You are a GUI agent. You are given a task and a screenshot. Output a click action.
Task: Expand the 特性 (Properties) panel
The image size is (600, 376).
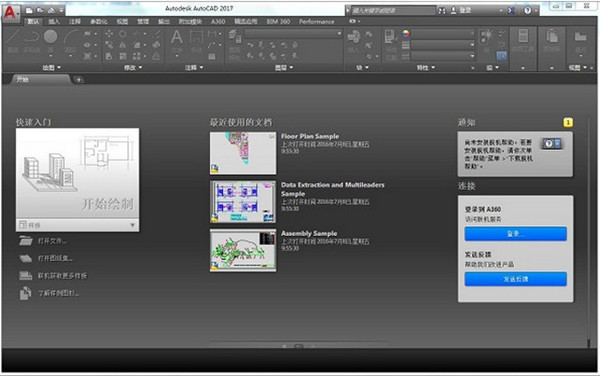[x=426, y=68]
